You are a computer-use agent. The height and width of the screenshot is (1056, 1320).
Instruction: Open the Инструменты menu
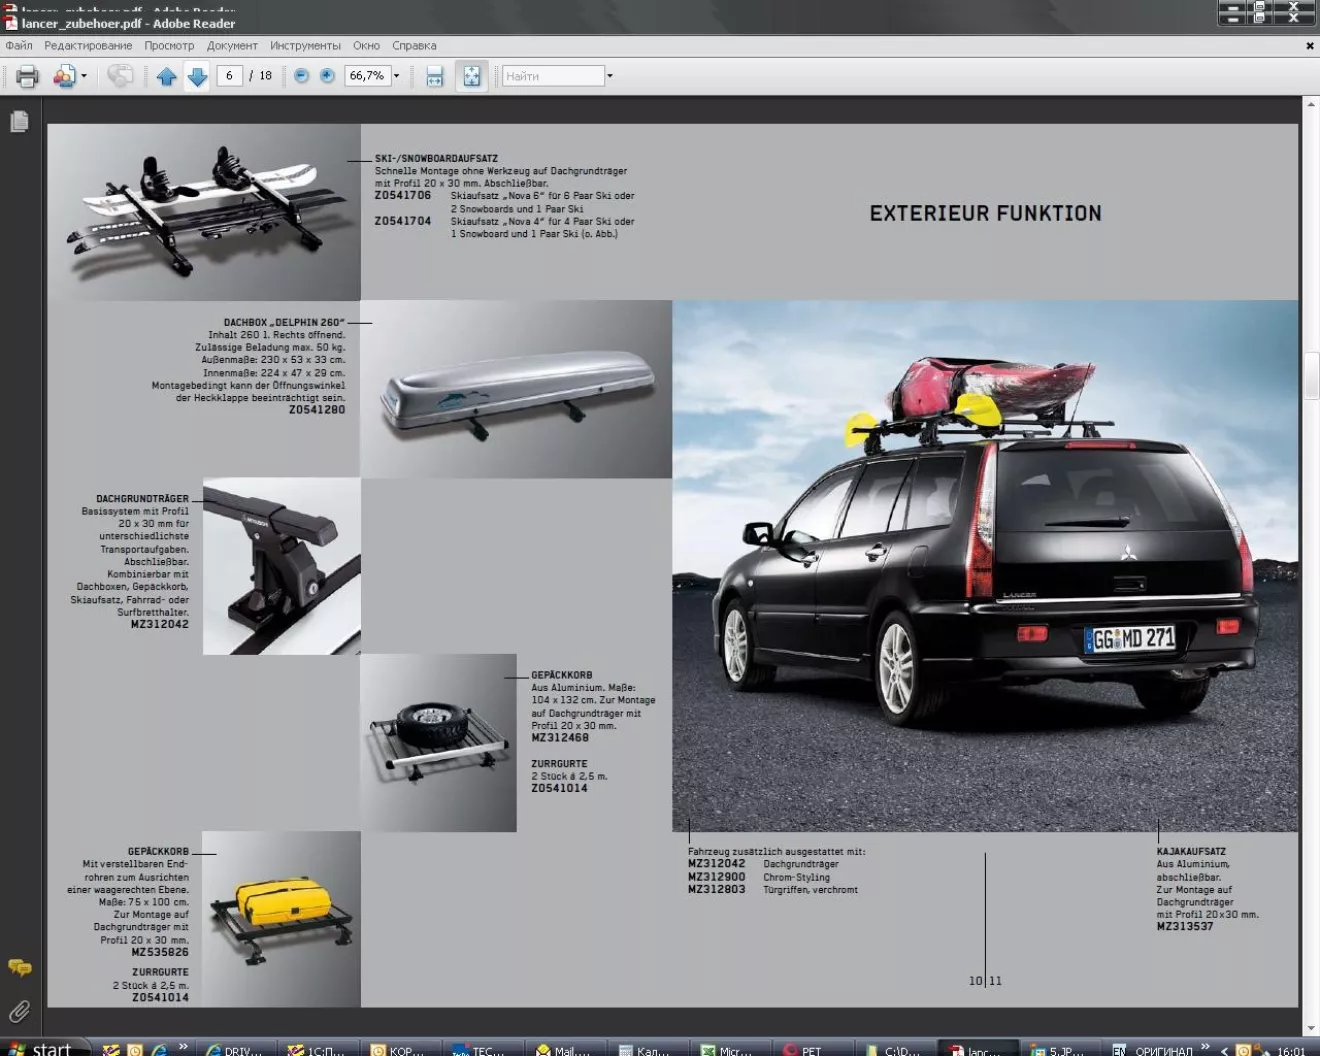(x=305, y=46)
